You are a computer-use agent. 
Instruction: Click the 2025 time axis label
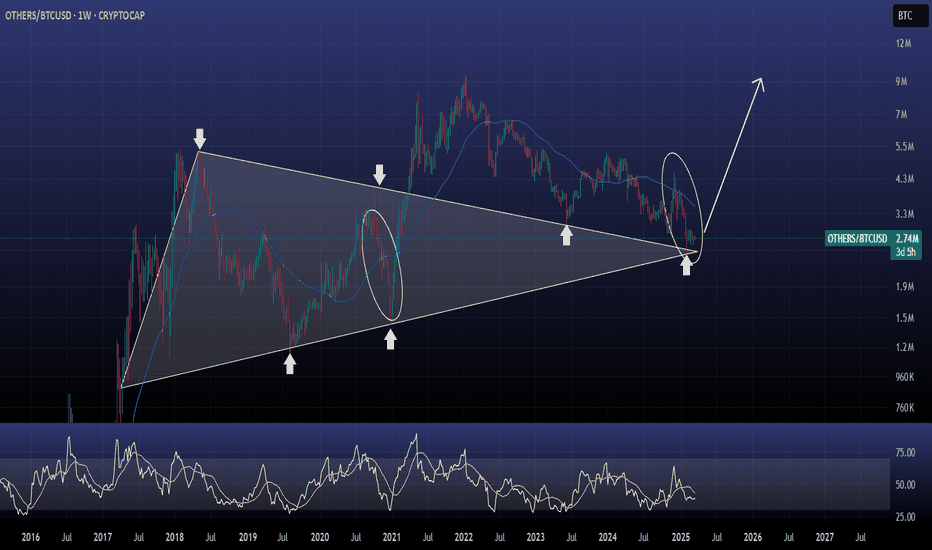[x=681, y=538]
